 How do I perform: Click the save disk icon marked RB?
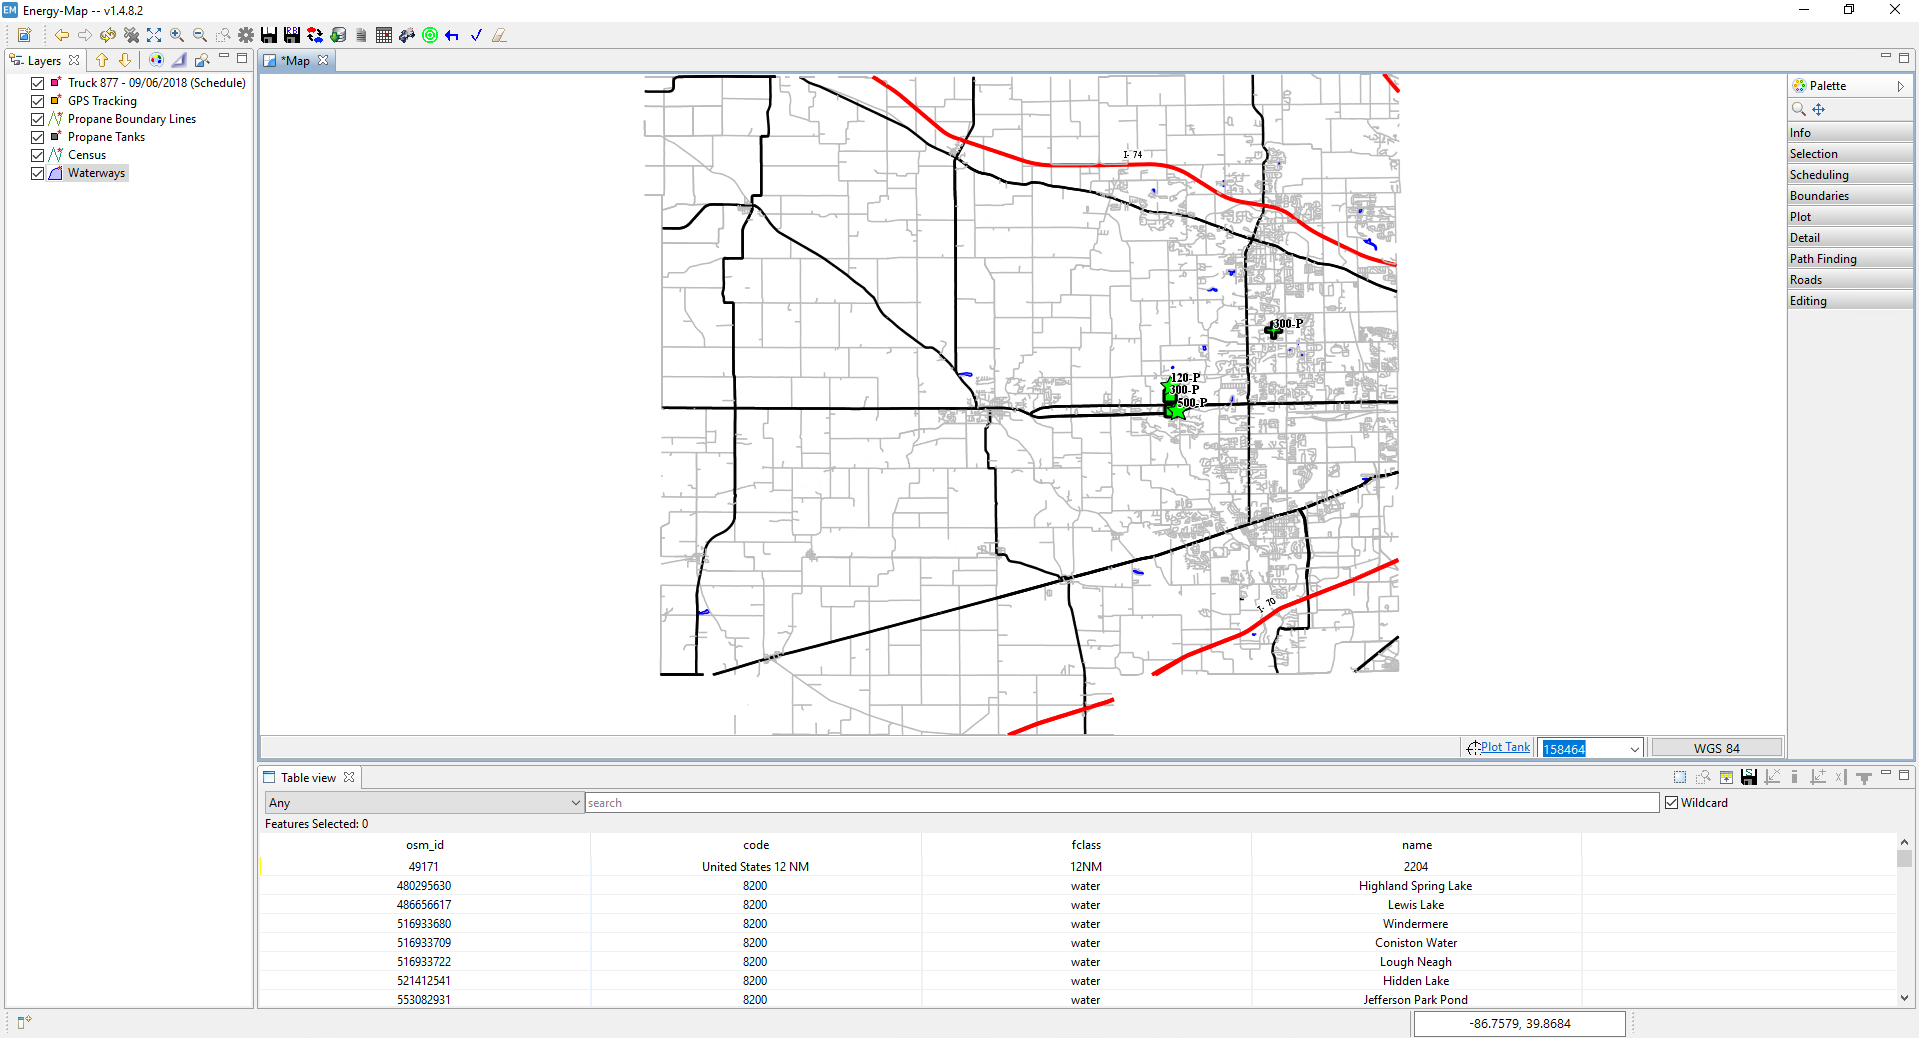tap(292, 35)
